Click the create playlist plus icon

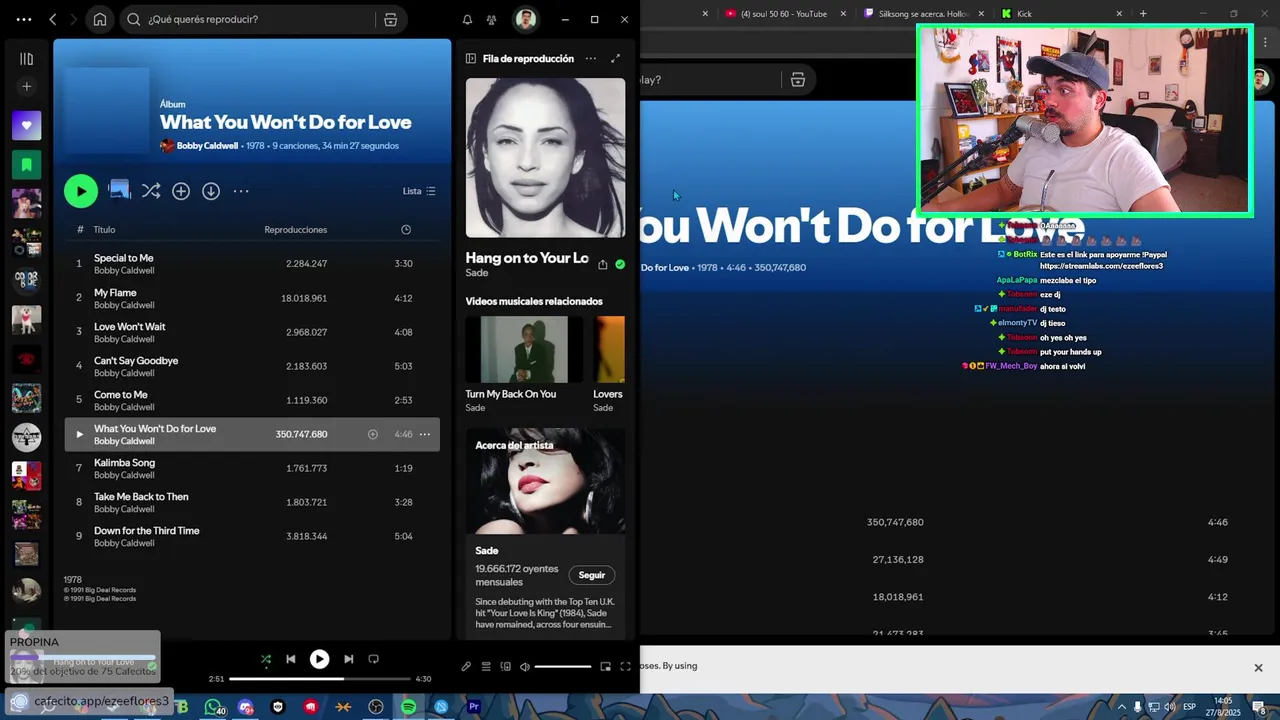pyautogui.click(x=26, y=86)
